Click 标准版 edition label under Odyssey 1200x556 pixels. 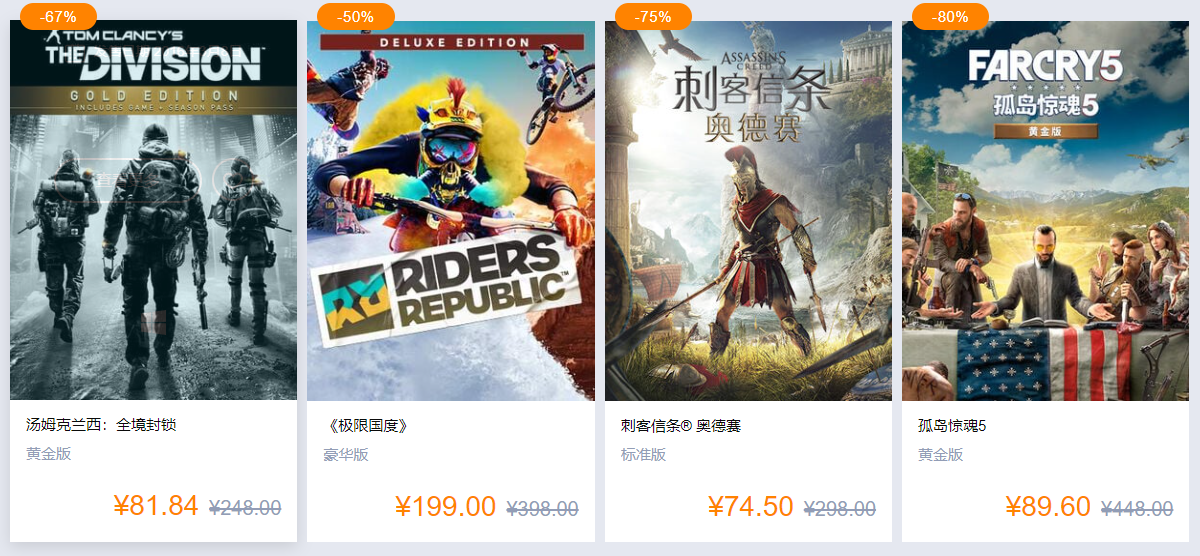[644, 454]
